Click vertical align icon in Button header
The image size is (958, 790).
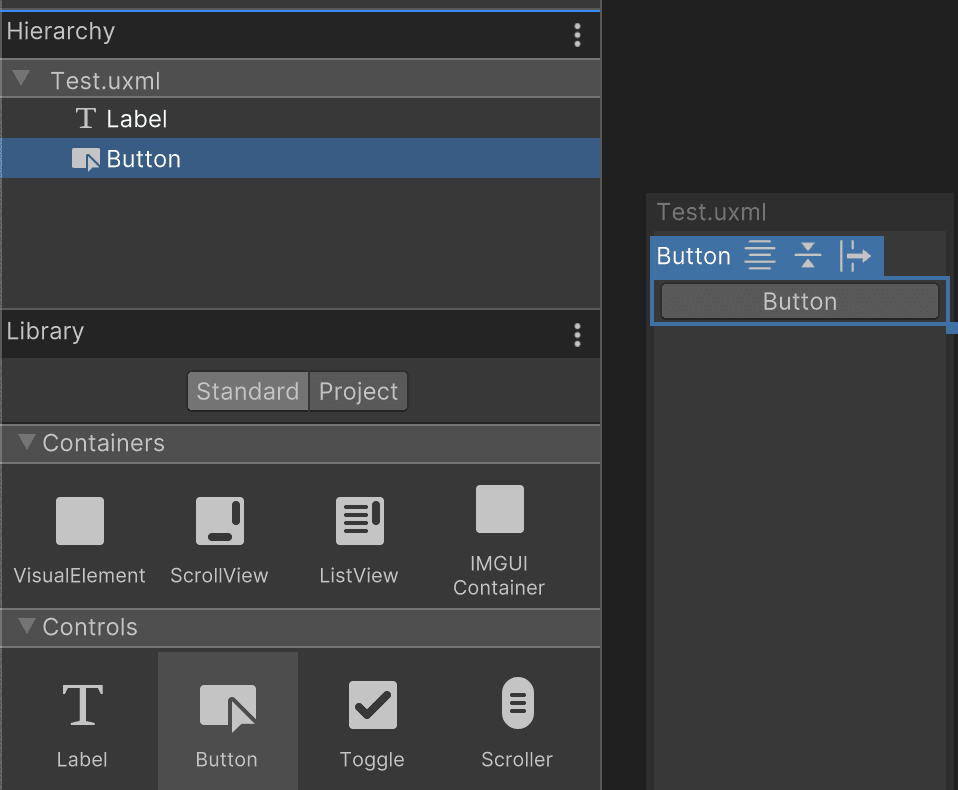pyautogui.click(x=808, y=256)
